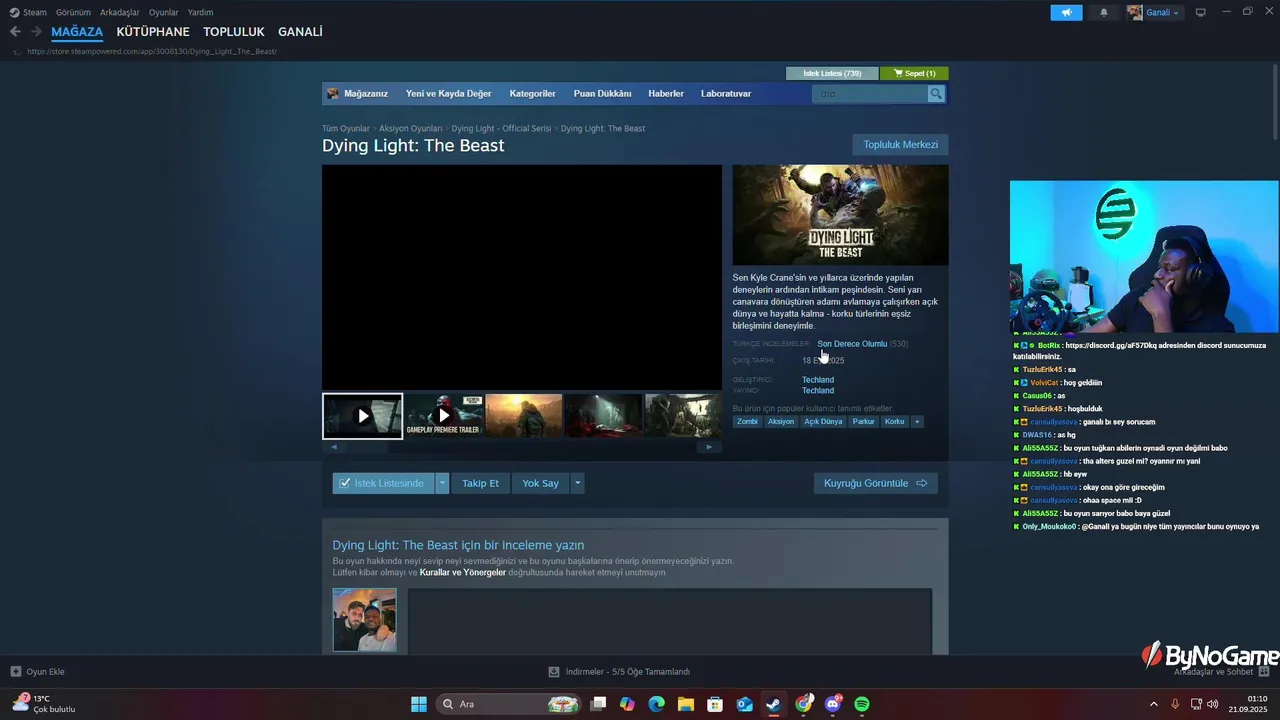This screenshot has width=1280, height=720.
Task: Add a tag with the plus button
Action: 917,422
